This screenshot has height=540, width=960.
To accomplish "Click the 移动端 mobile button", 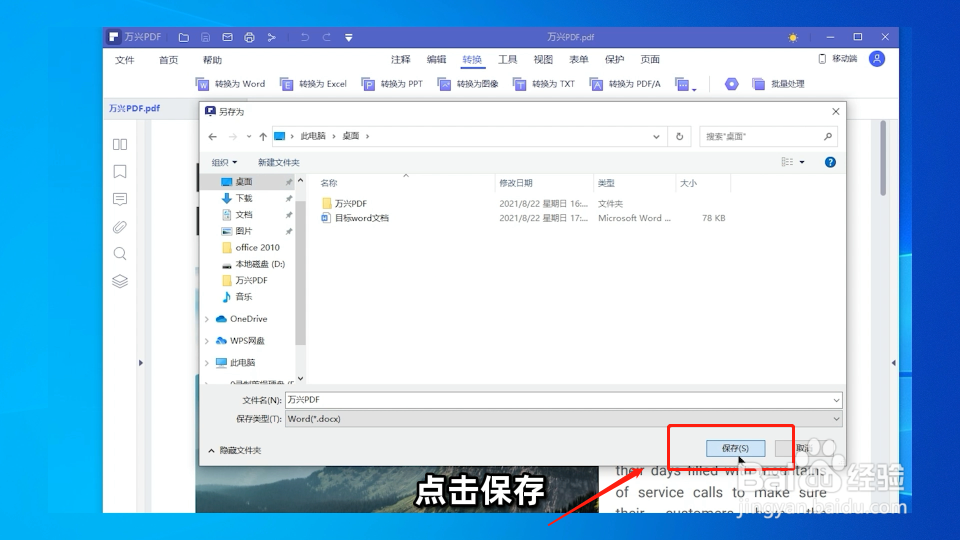I will (x=838, y=59).
